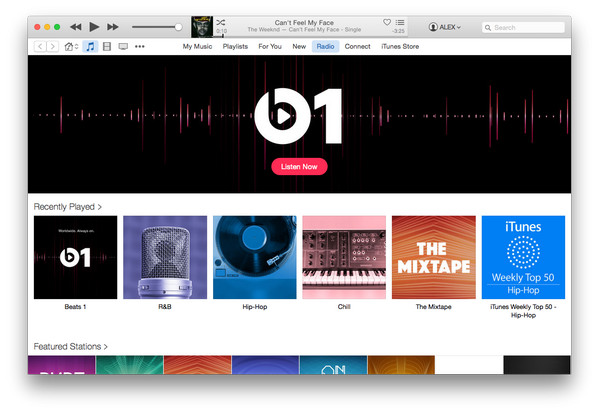Open The Mixtape station thumbnail

tap(434, 257)
